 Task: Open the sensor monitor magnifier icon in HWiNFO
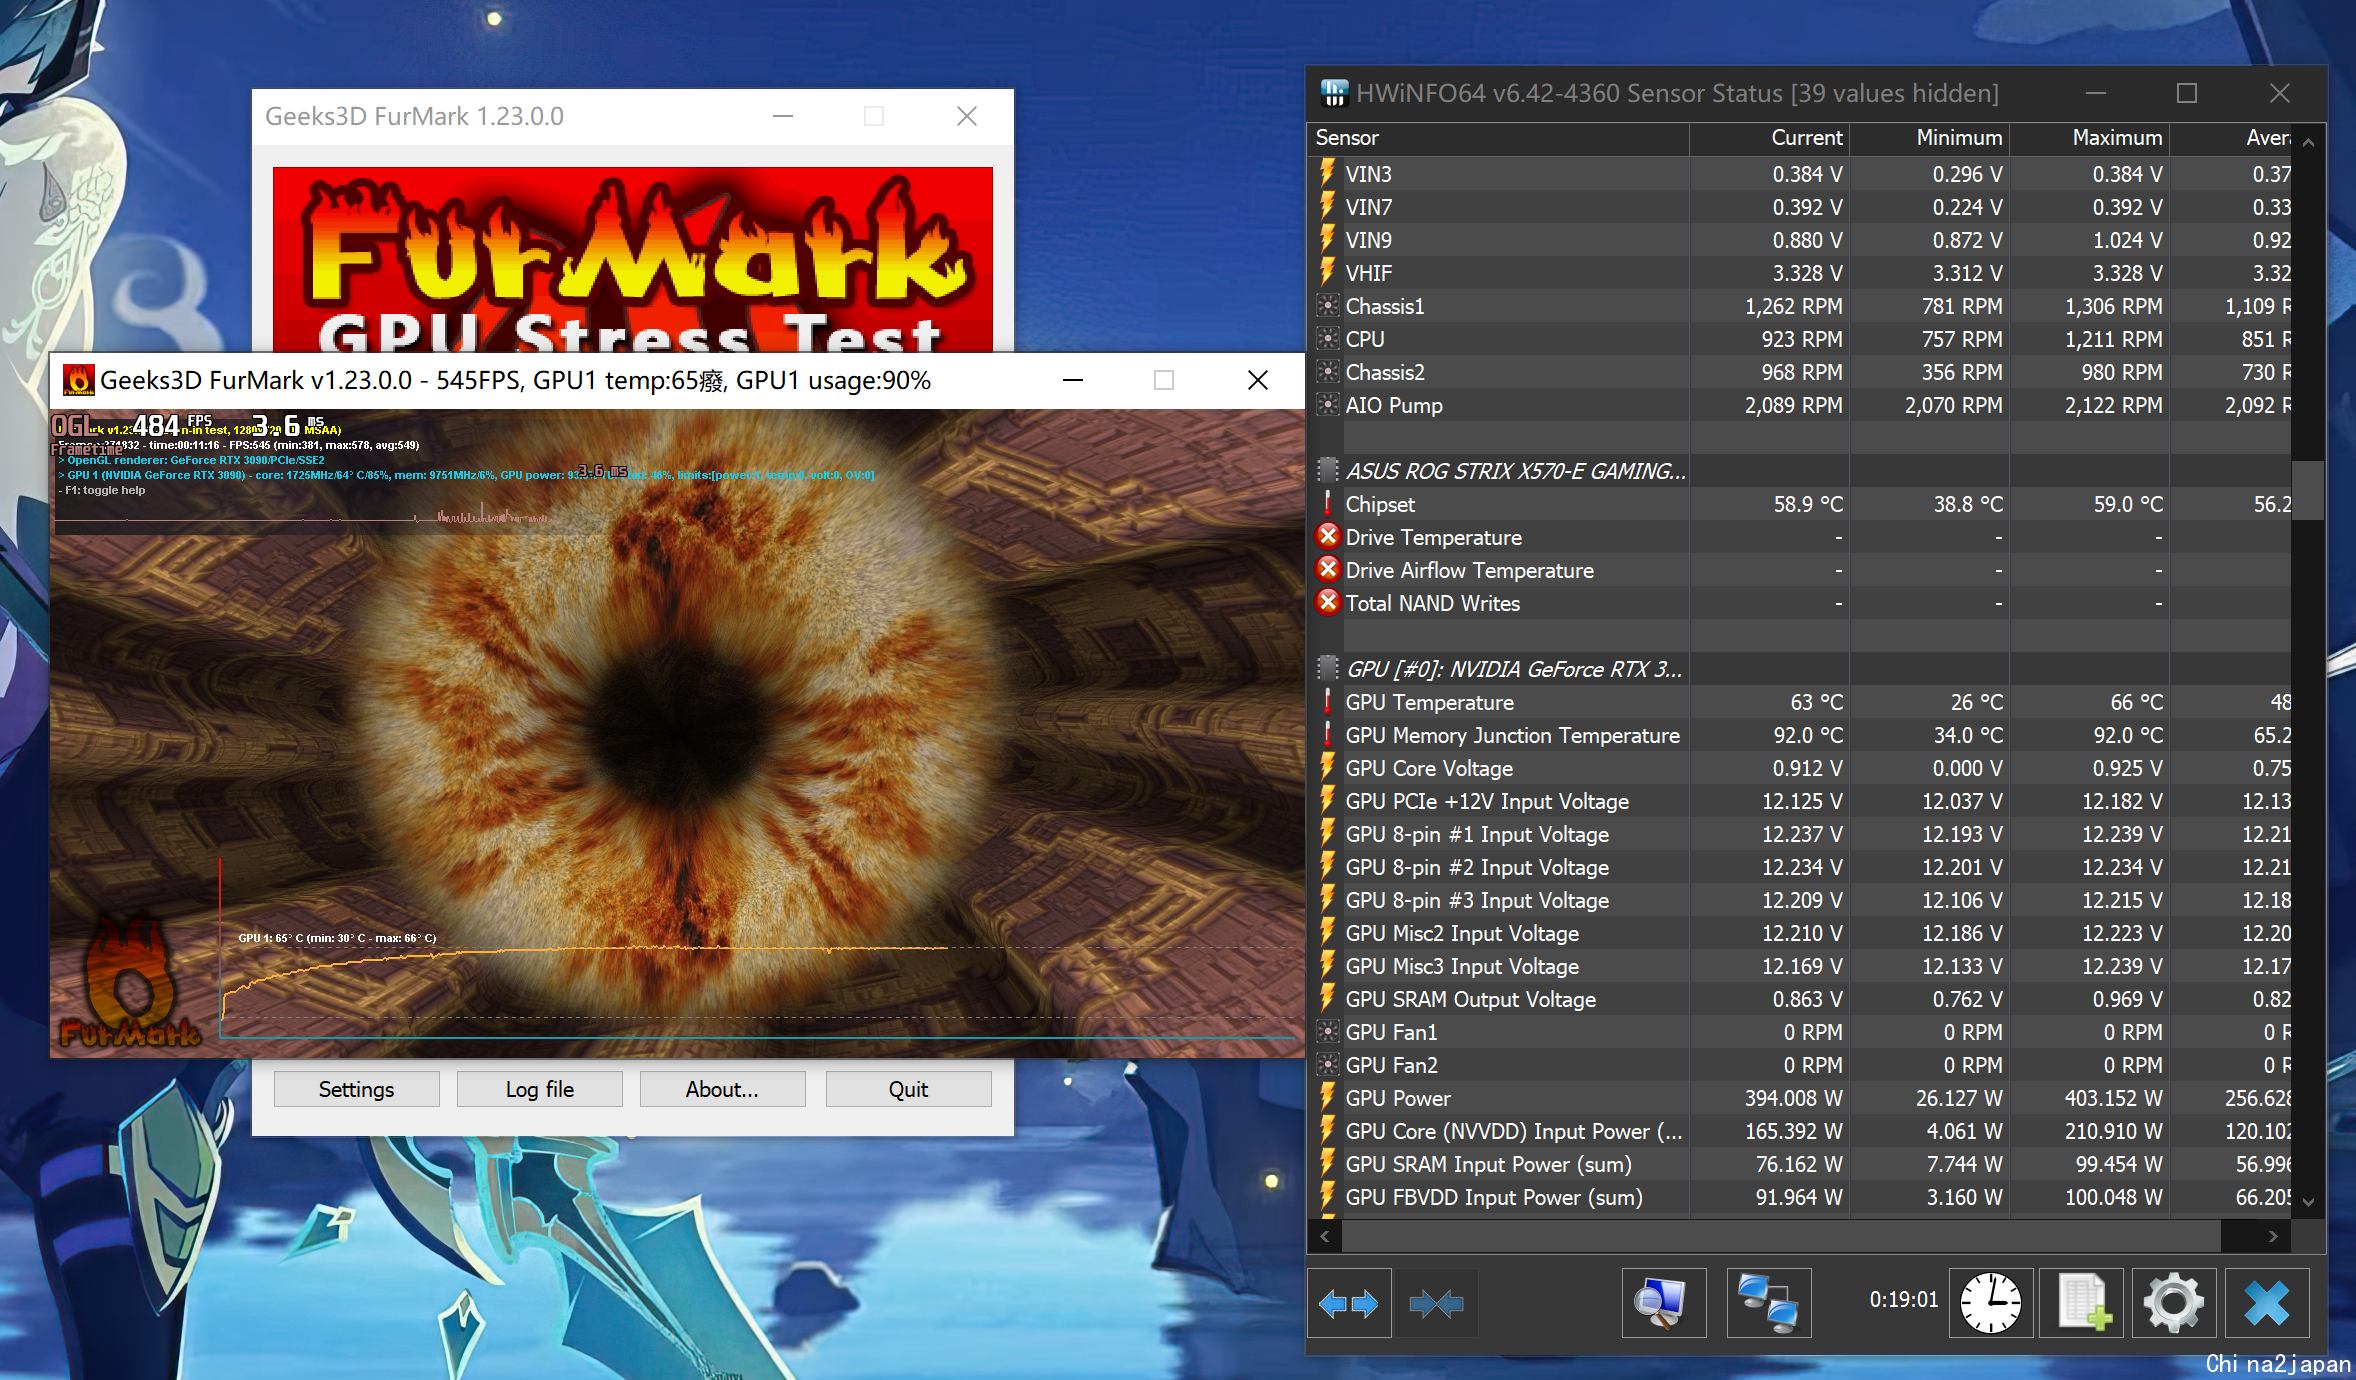tap(1664, 1303)
